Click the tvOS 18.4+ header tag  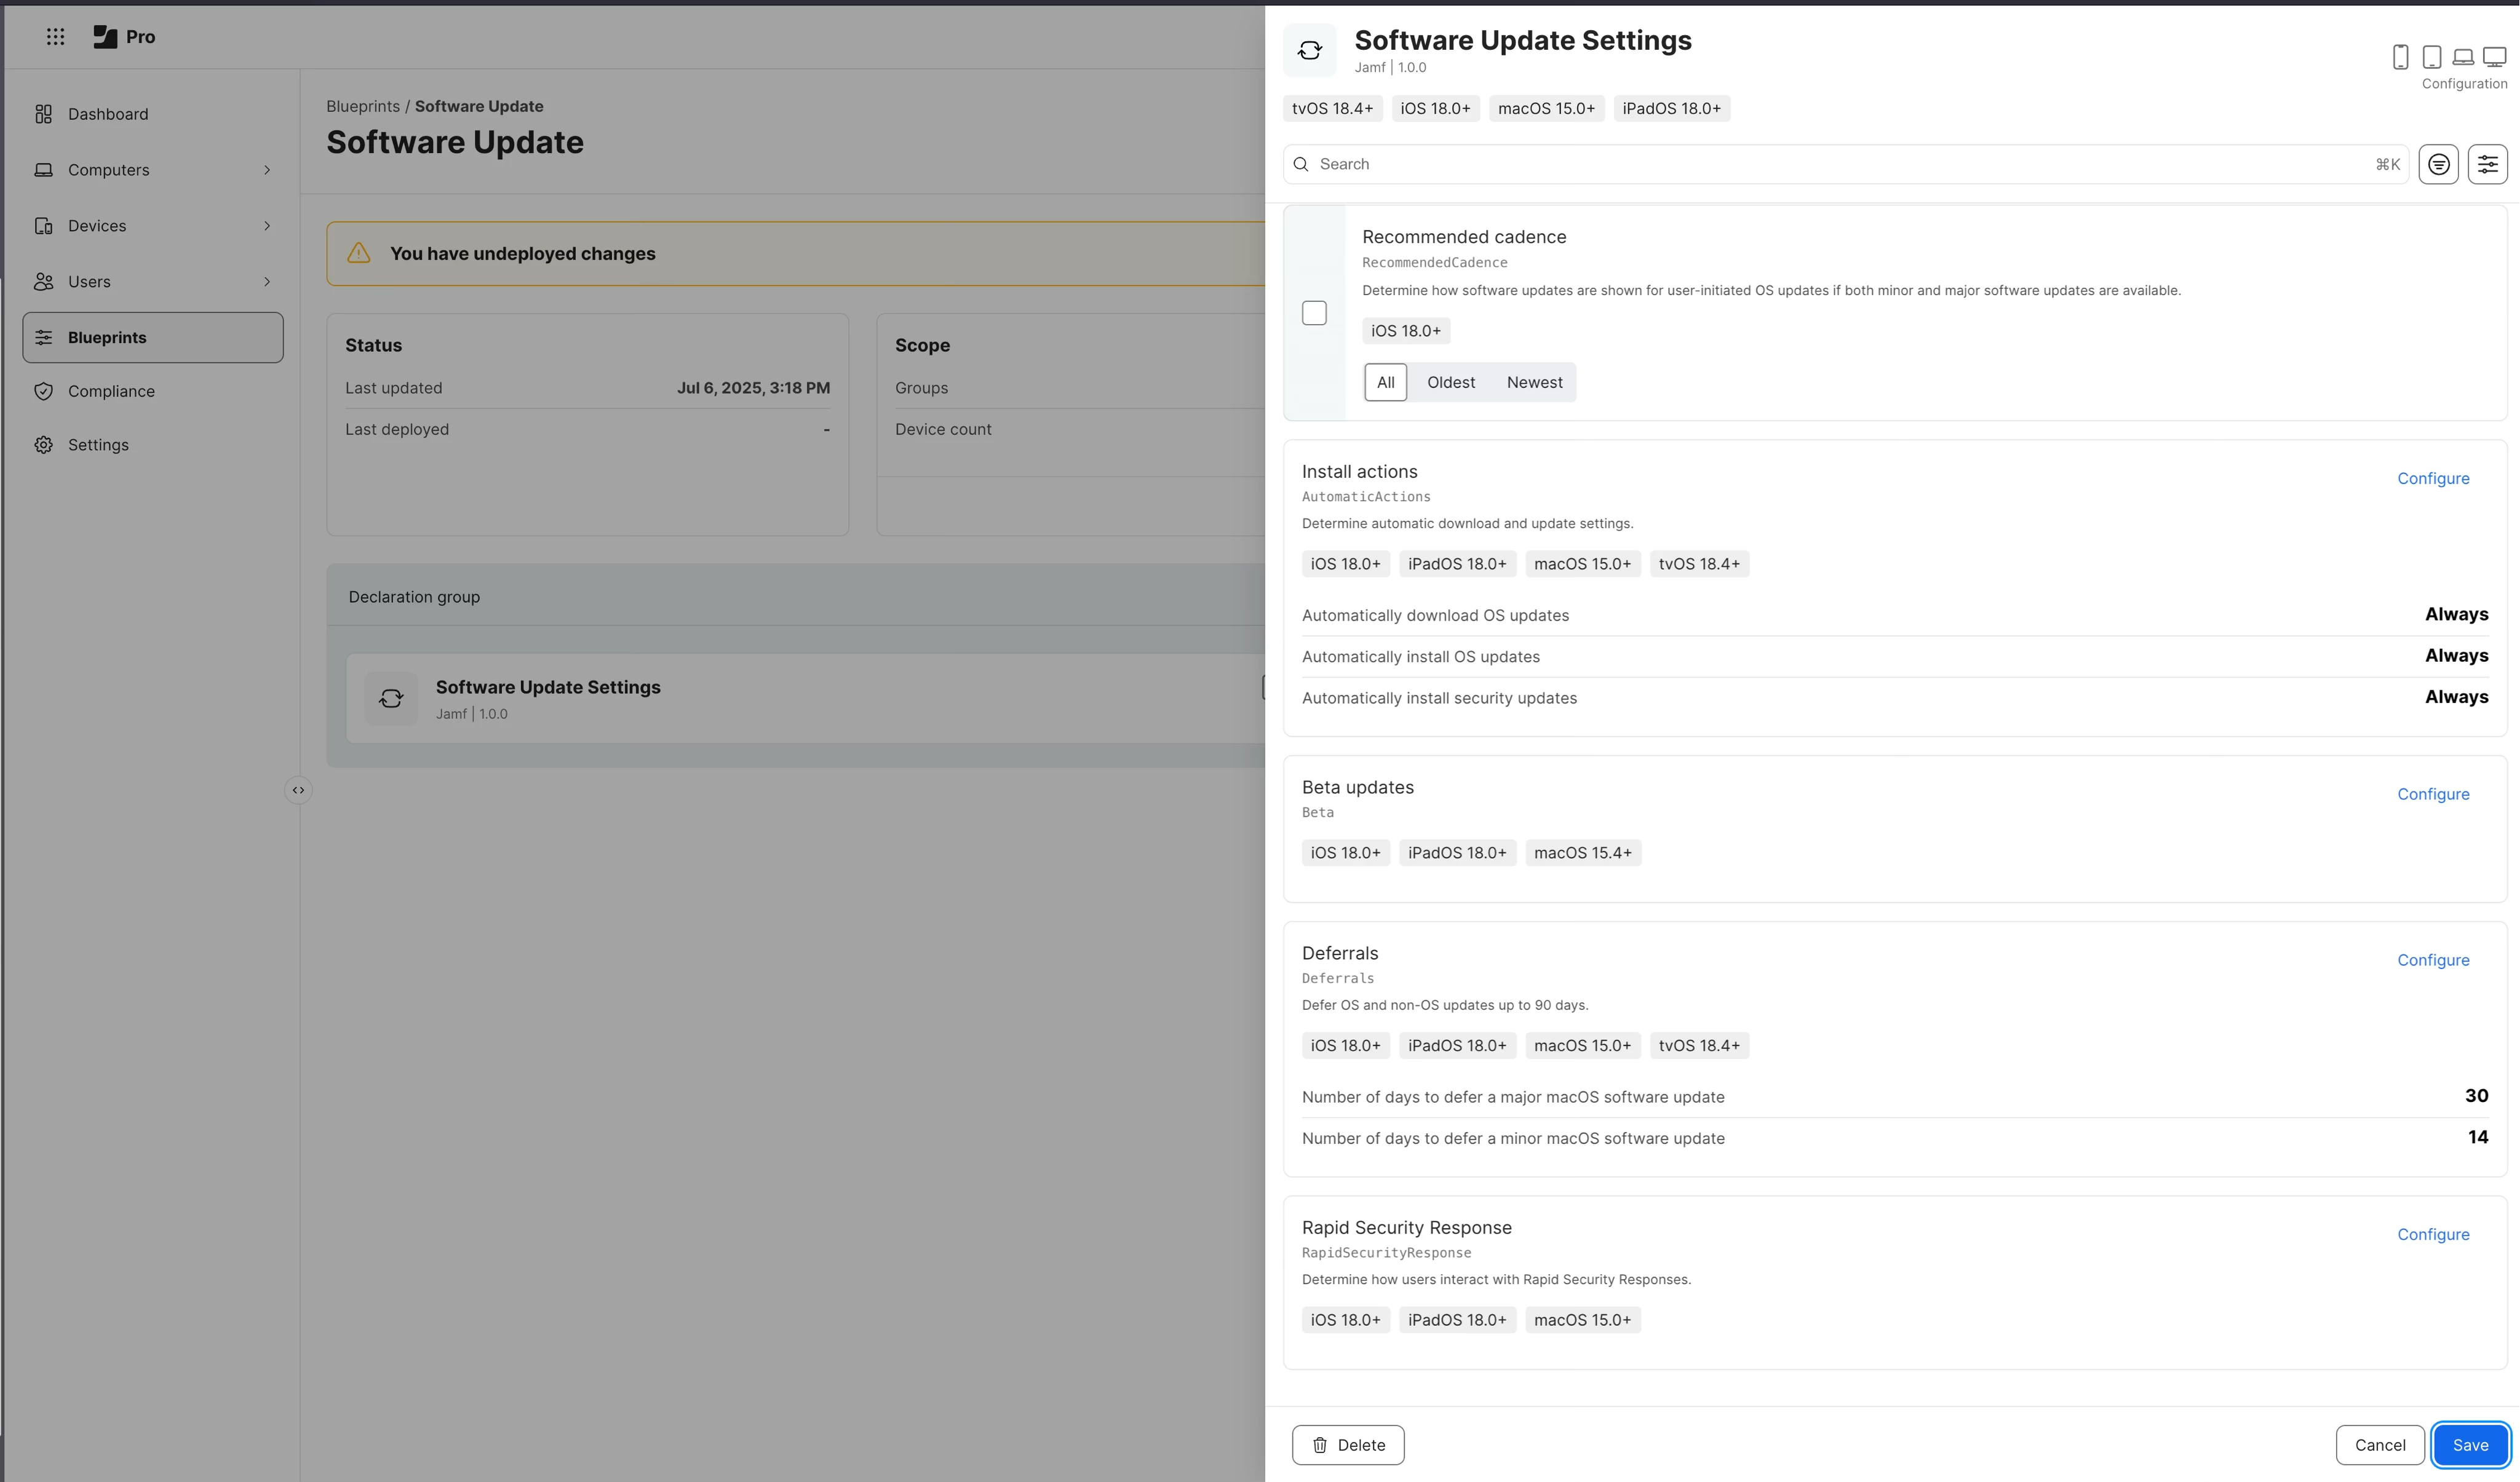coord(1333,108)
